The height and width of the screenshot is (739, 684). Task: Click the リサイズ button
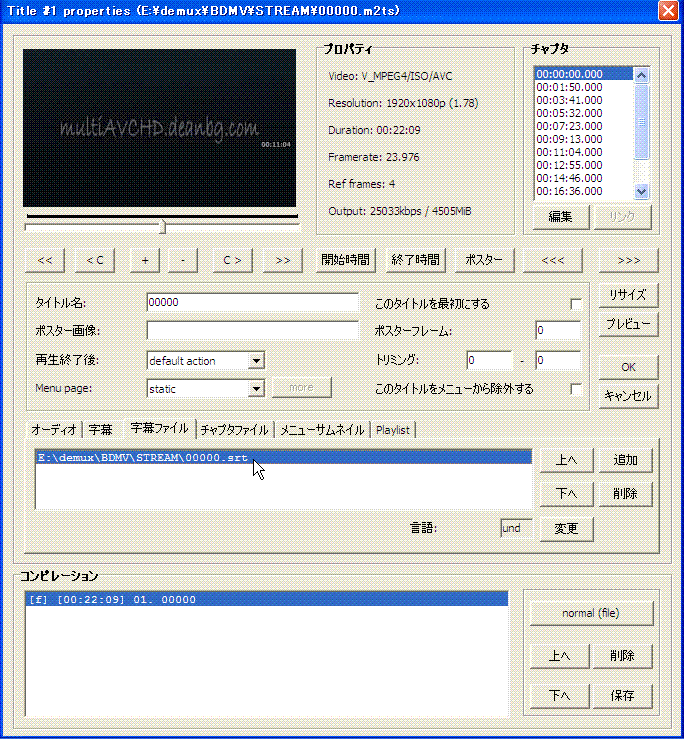[x=628, y=295]
